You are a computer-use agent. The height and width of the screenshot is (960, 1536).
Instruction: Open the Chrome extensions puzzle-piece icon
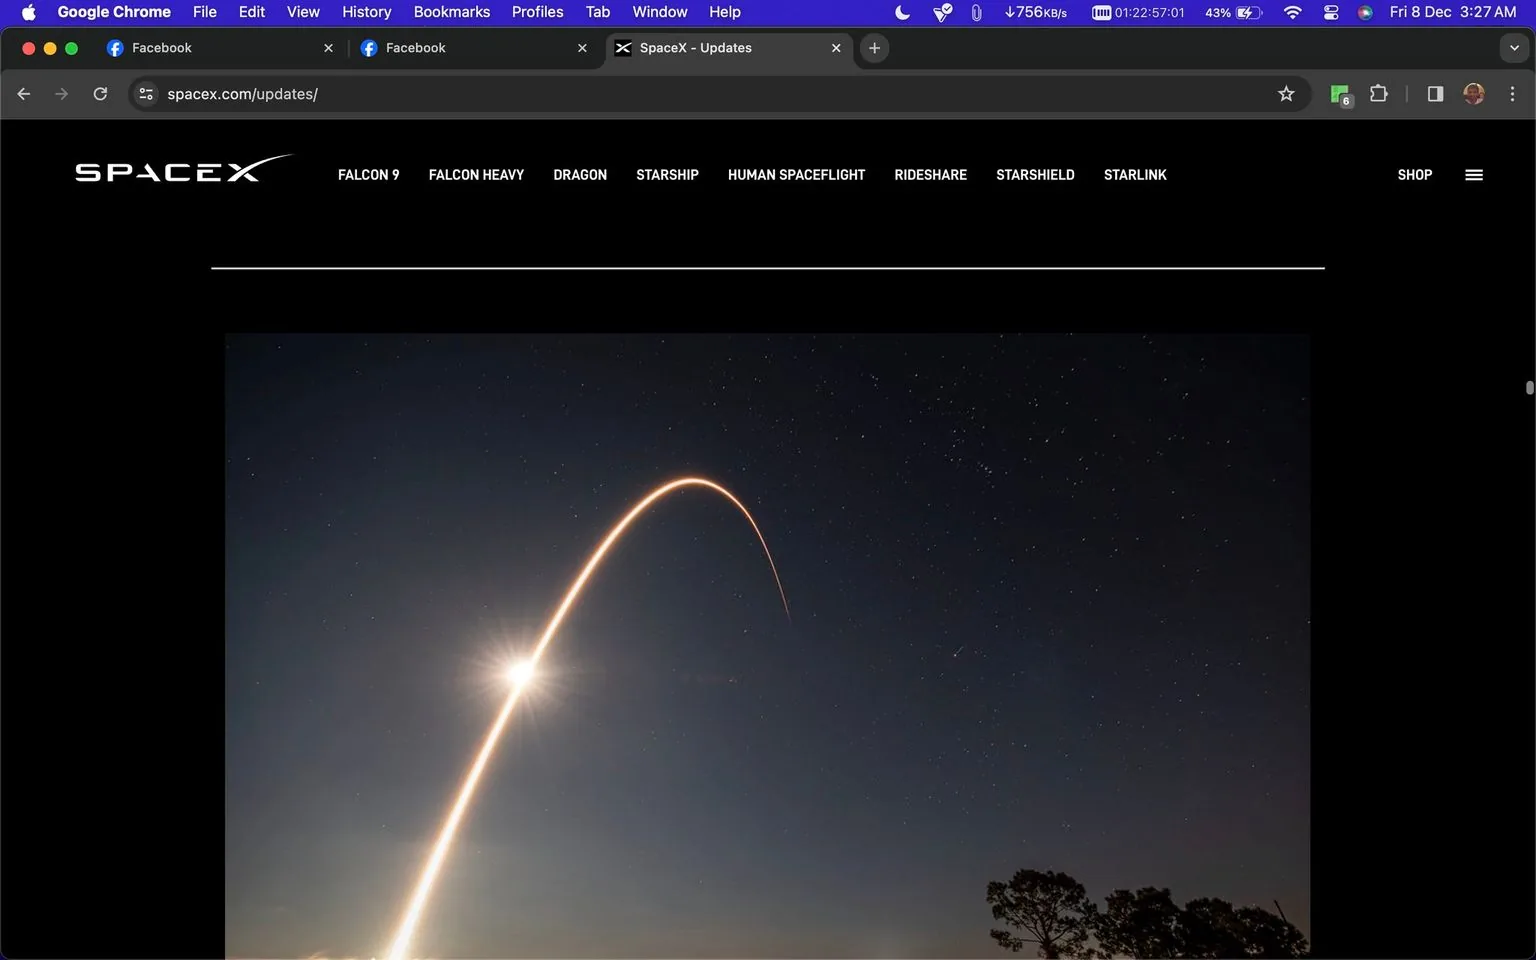[x=1378, y=93]
